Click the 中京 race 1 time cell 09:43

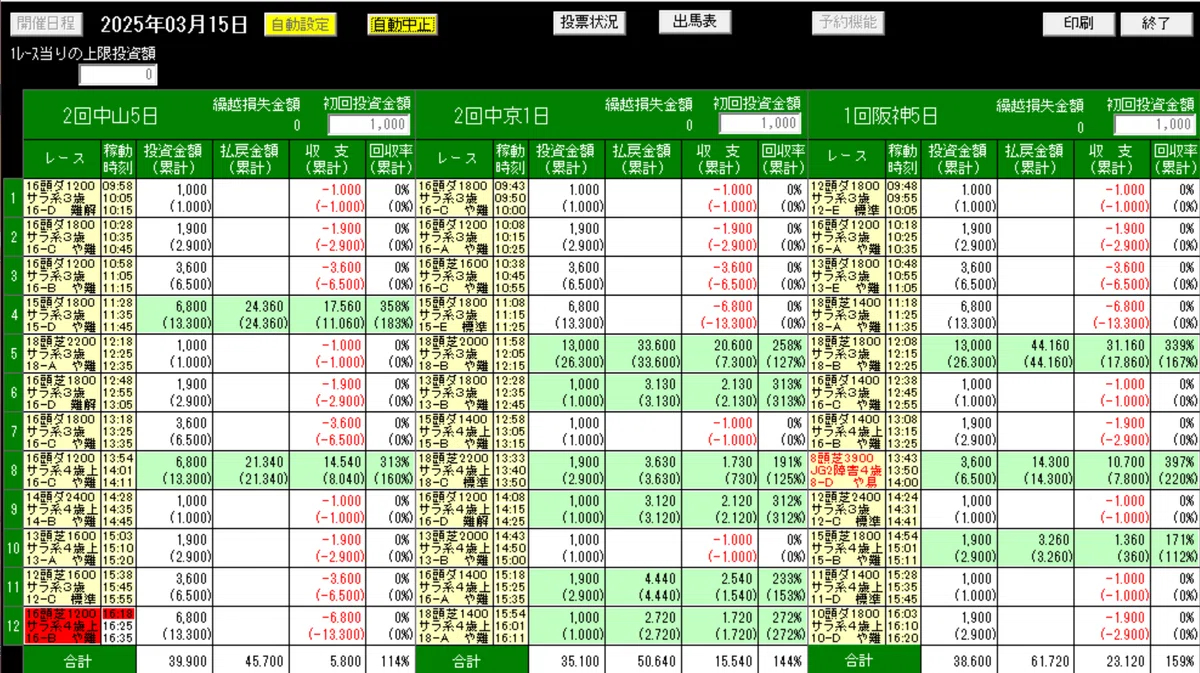tap(510, 198)
